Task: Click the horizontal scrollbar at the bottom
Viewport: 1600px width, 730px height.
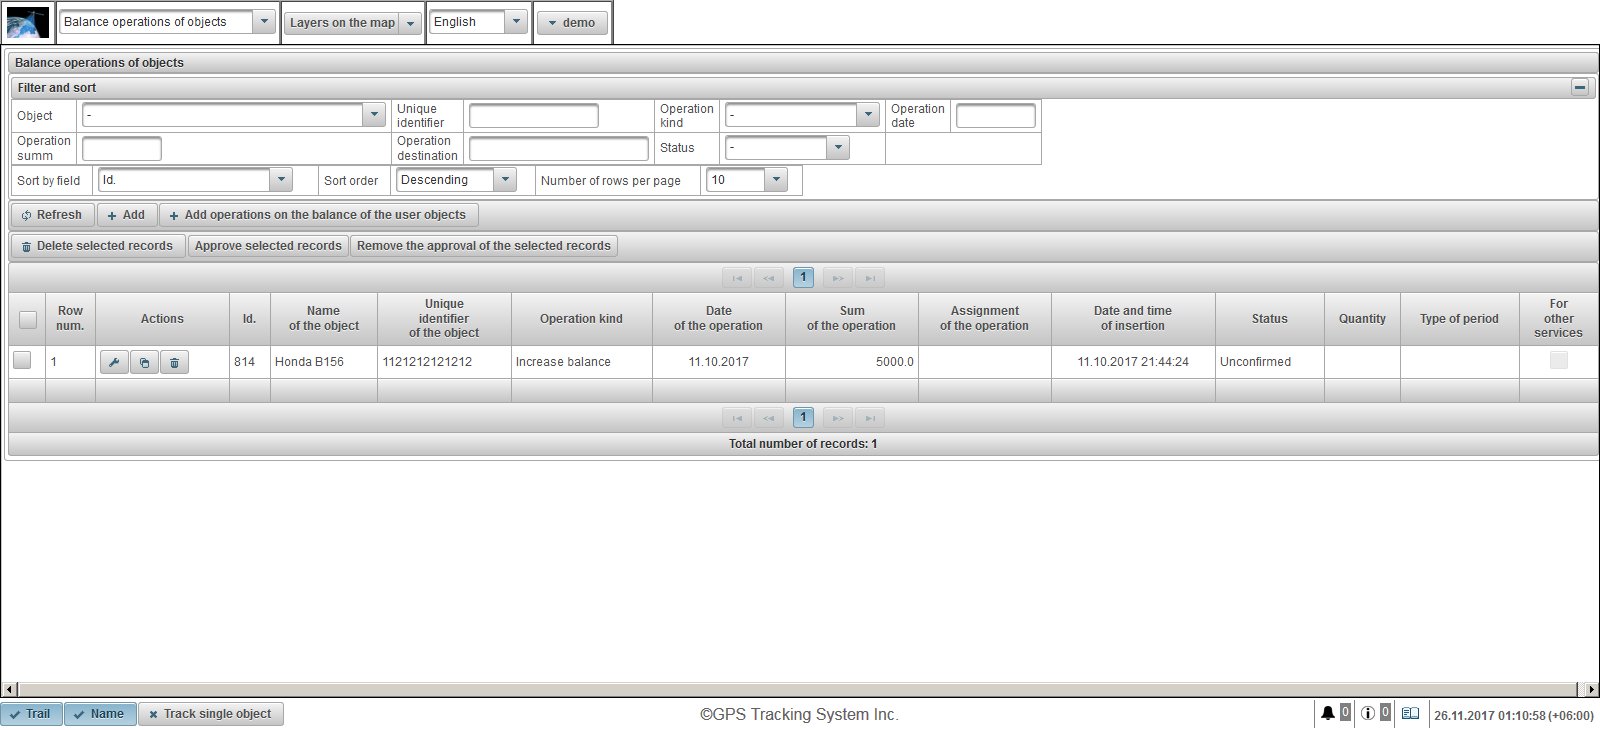Action: (800, 689)
